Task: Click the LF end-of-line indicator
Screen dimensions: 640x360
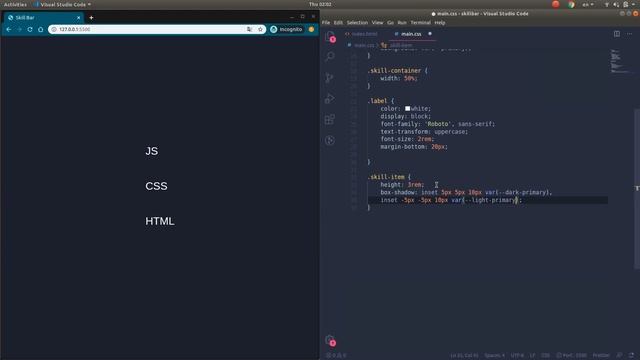Action: pyautogui.click(x=533, y=356)
